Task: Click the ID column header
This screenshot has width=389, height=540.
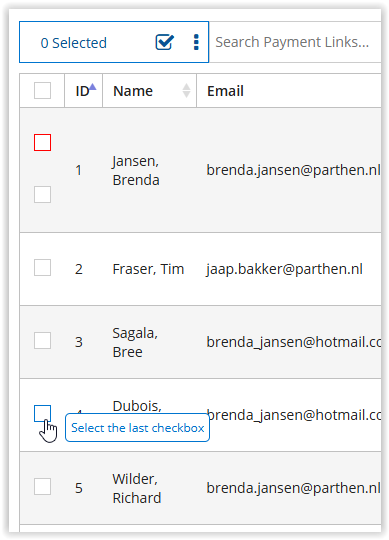Action: [x=83, y=91]
